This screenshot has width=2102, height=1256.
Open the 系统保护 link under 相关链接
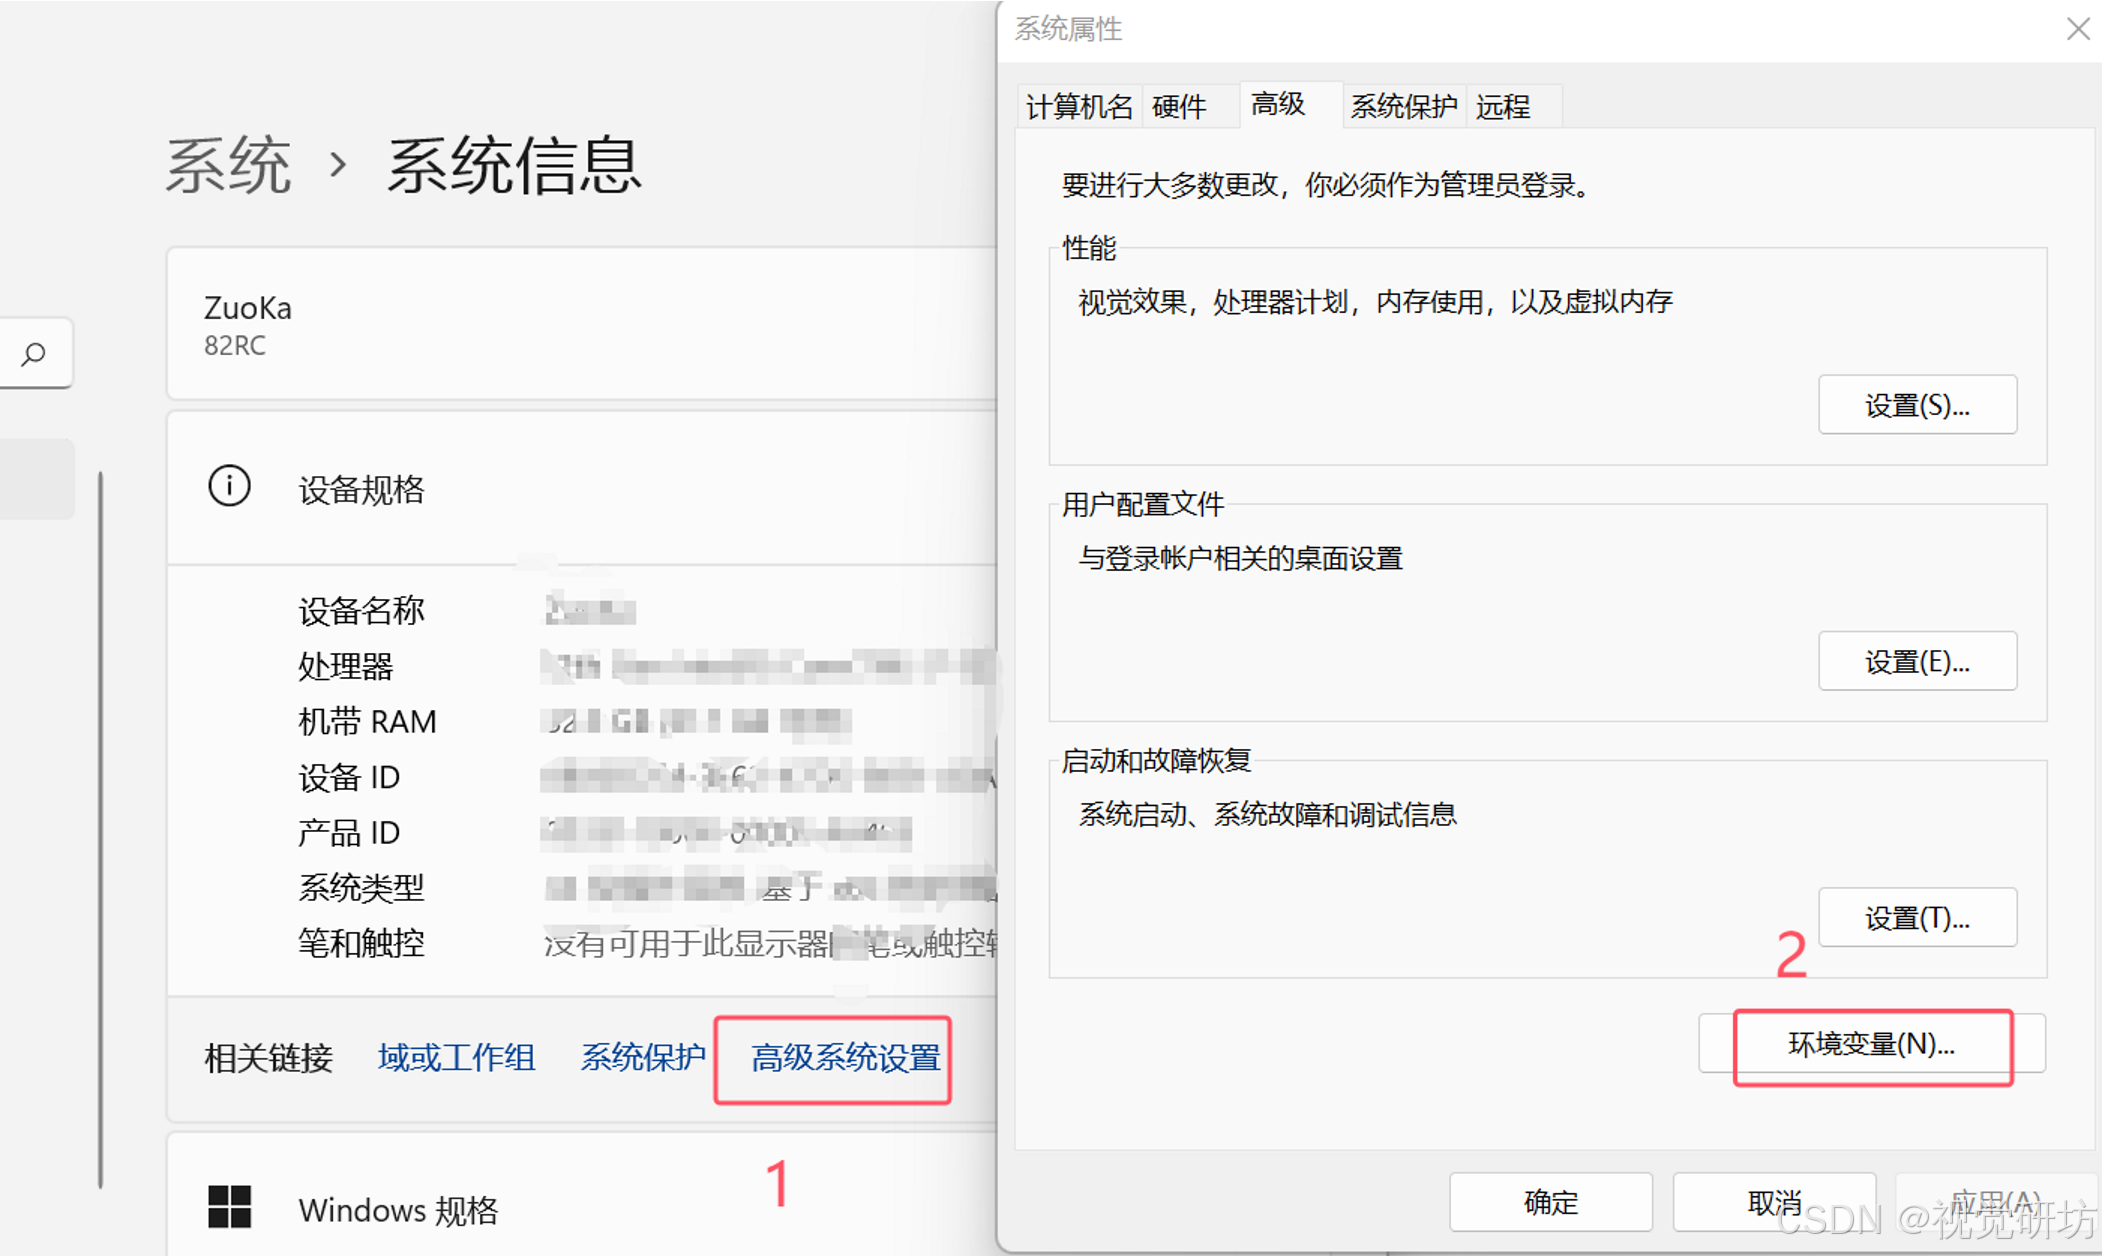643,1057
